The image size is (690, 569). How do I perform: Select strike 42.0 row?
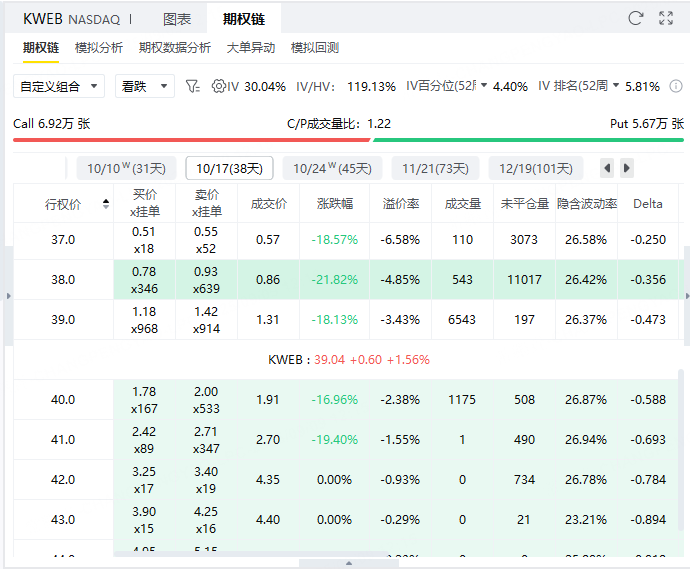coord(346,480)
